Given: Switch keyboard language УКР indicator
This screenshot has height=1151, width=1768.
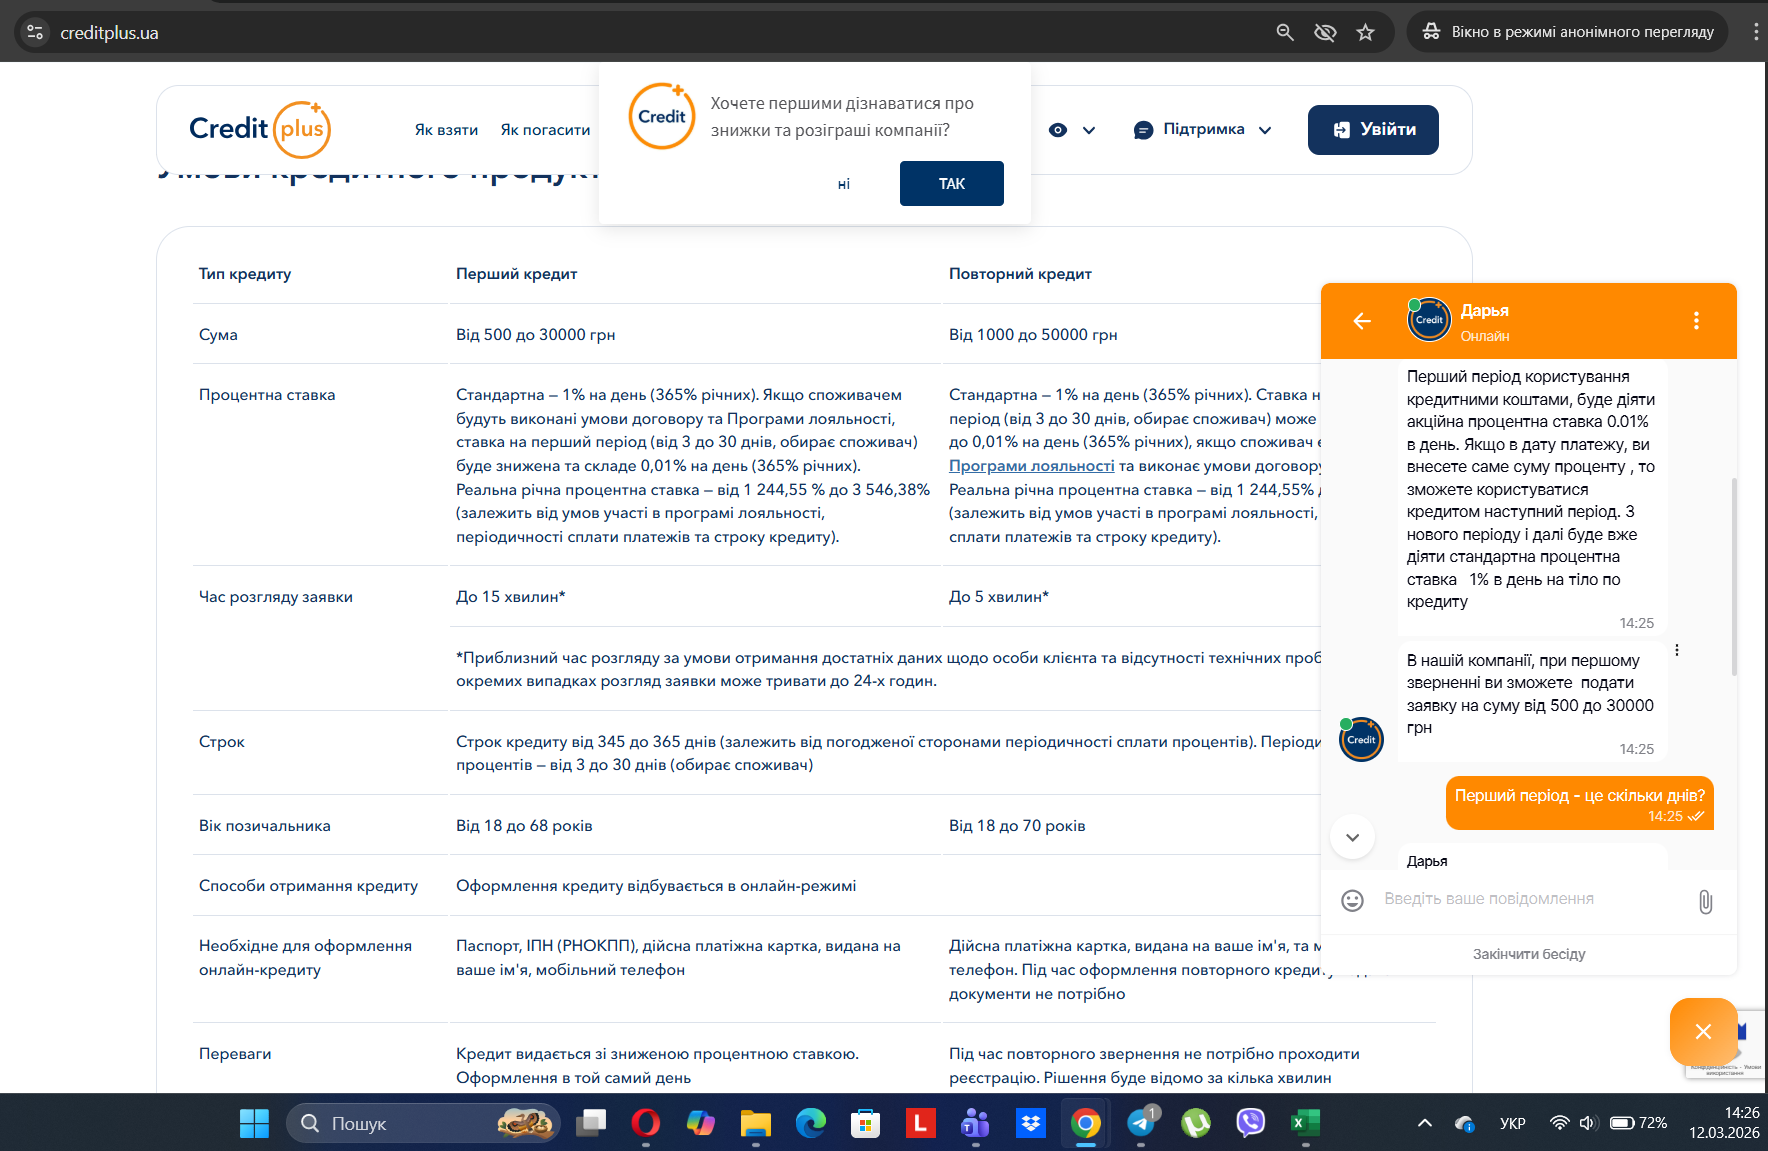Looking at the screenshot, I should click(1512, 1123).
